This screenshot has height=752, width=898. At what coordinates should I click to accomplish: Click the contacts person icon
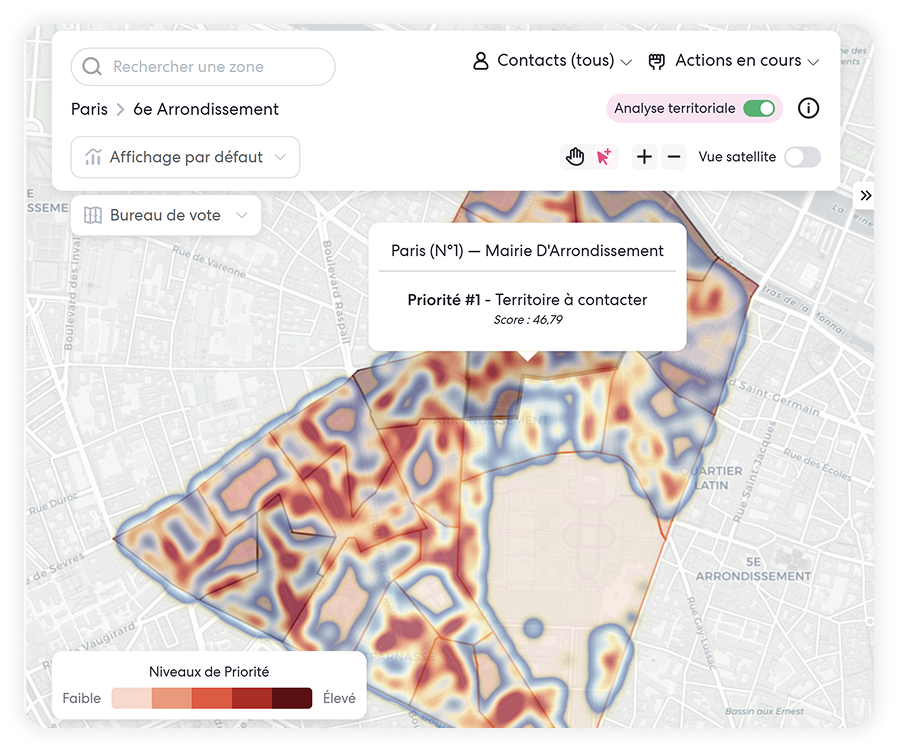pos(481,60)
